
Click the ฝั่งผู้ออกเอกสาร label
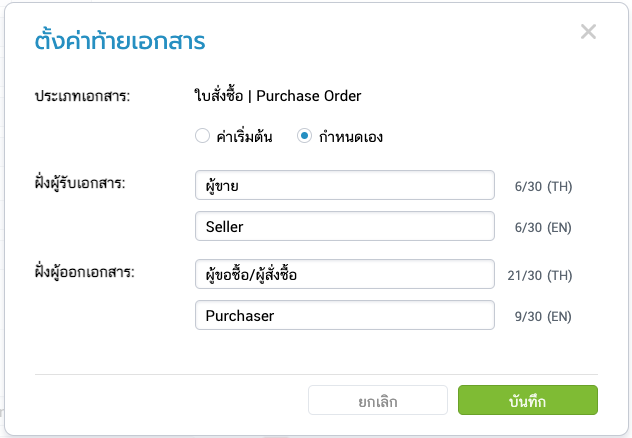pyautogui.click(x=87, y=274)
